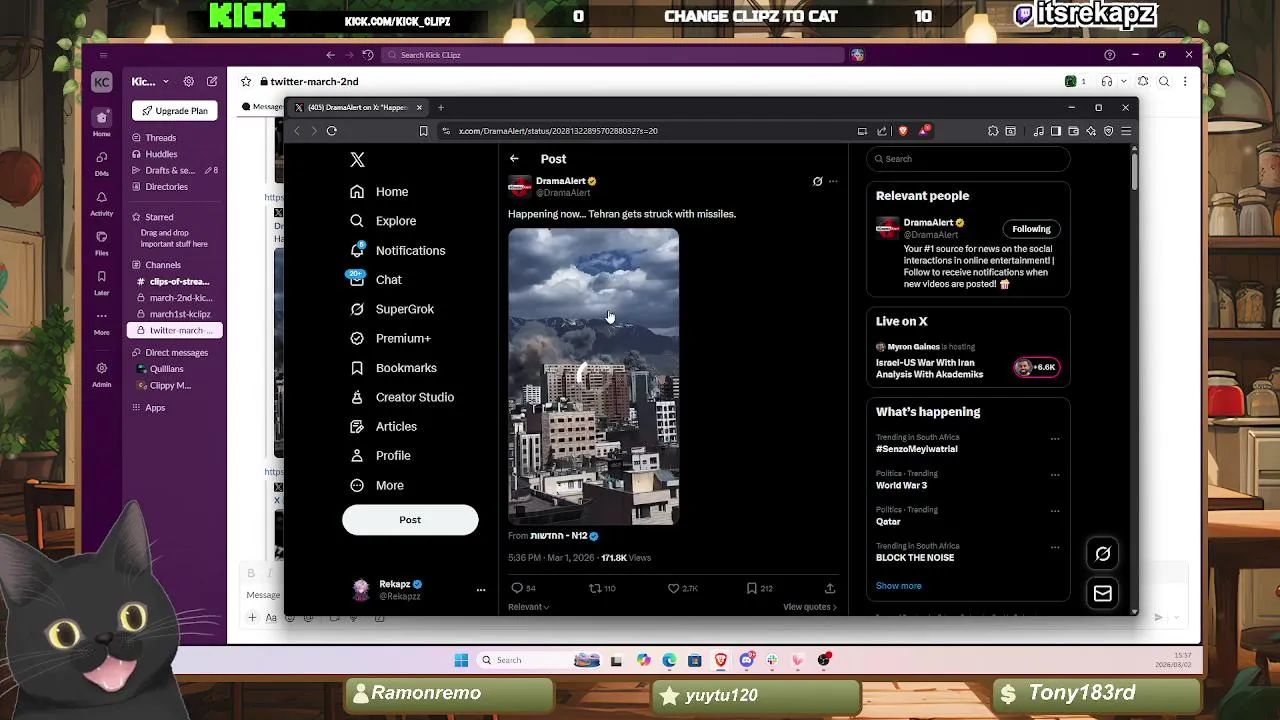Toggle Following button for DramaAlert
This screenshot has width=1280, height=720.
(1031, 229)
